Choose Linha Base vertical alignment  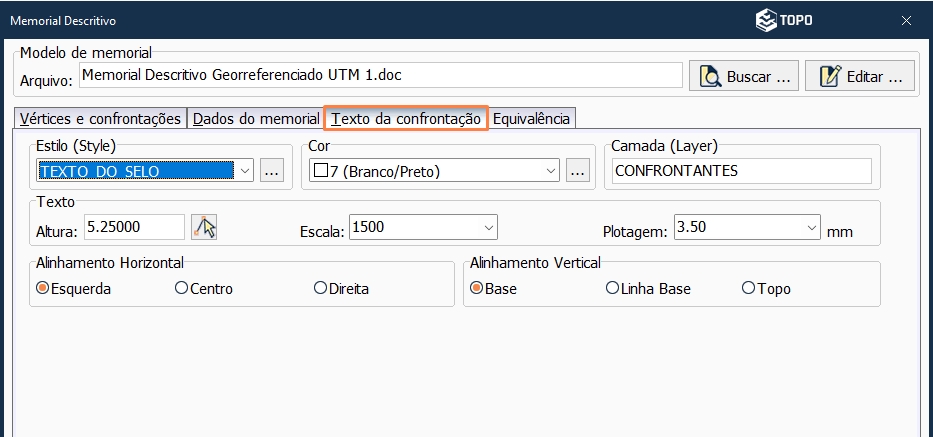612,288
